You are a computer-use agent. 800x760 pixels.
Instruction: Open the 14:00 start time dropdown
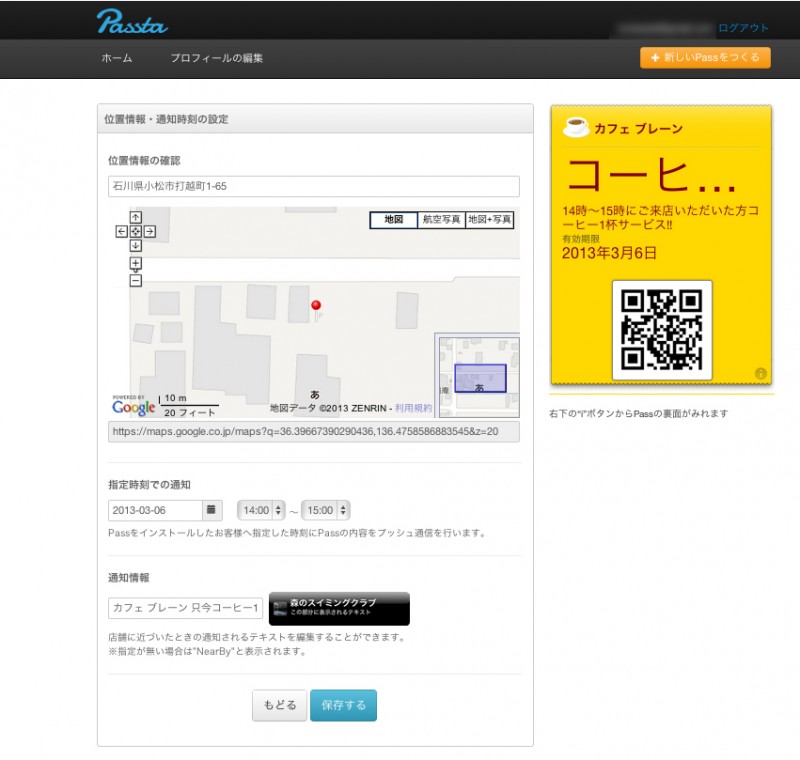(x=262, y=510)
